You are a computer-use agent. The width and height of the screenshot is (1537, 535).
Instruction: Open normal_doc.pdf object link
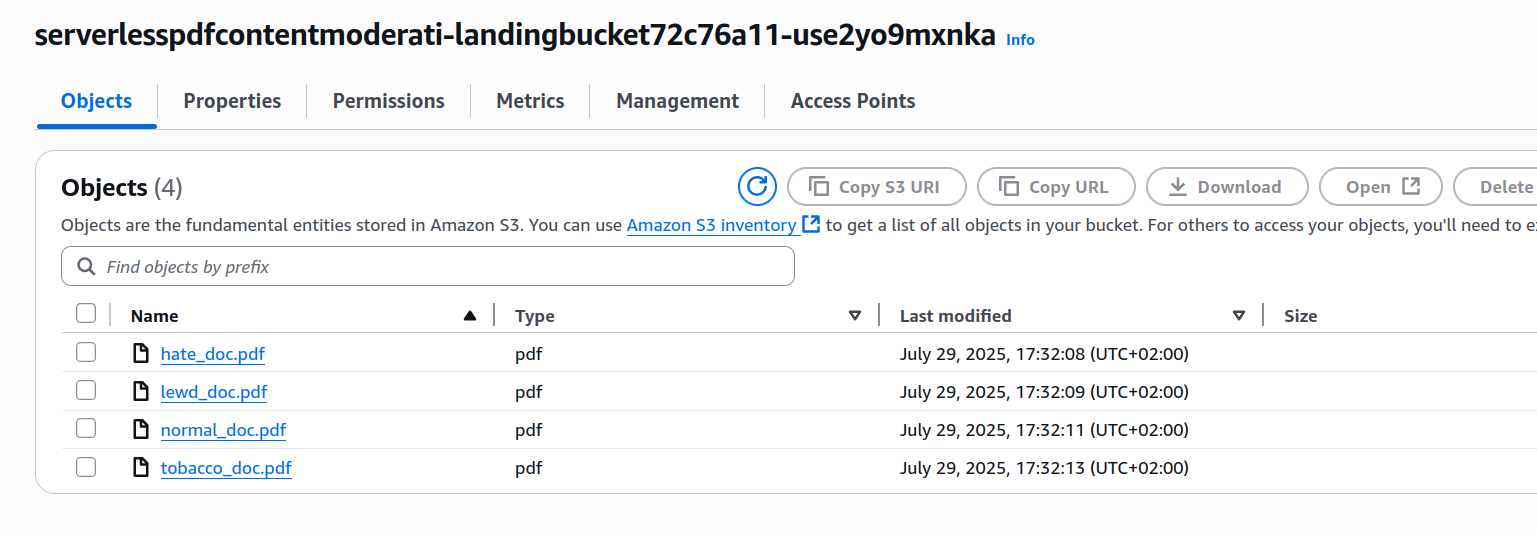tap(223, 430)
